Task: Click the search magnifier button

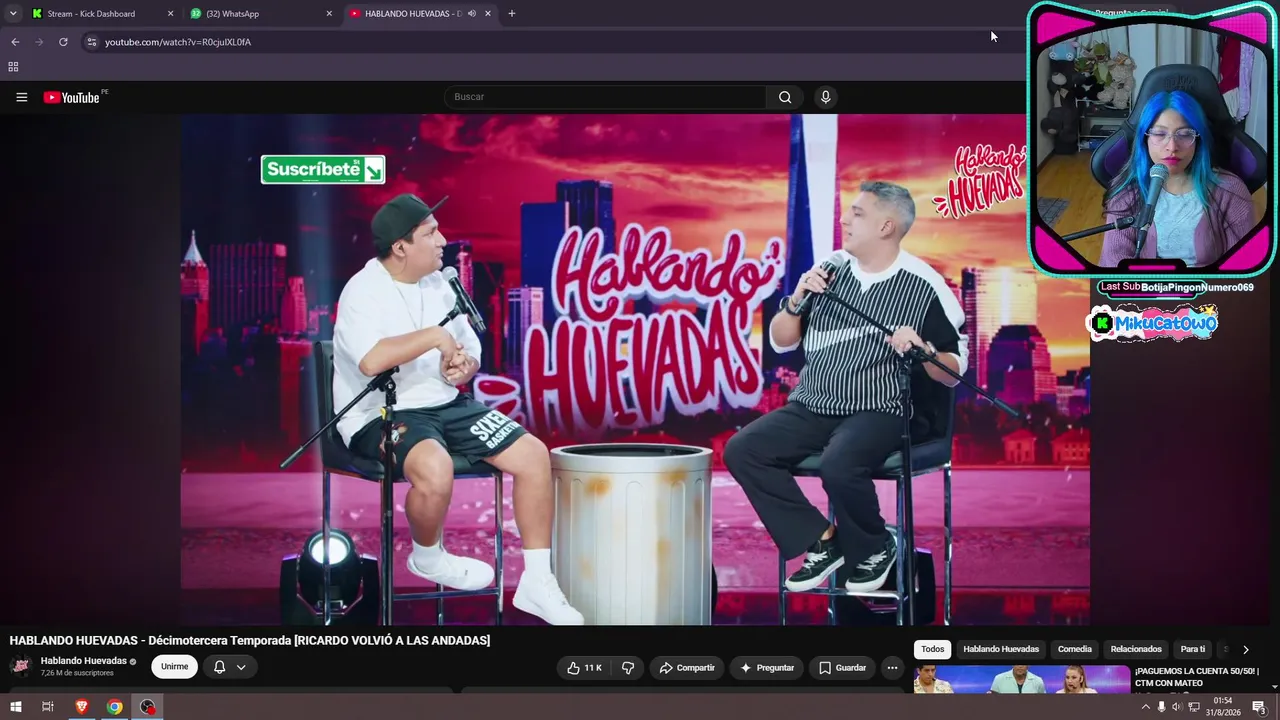Action: coord(785,97)
